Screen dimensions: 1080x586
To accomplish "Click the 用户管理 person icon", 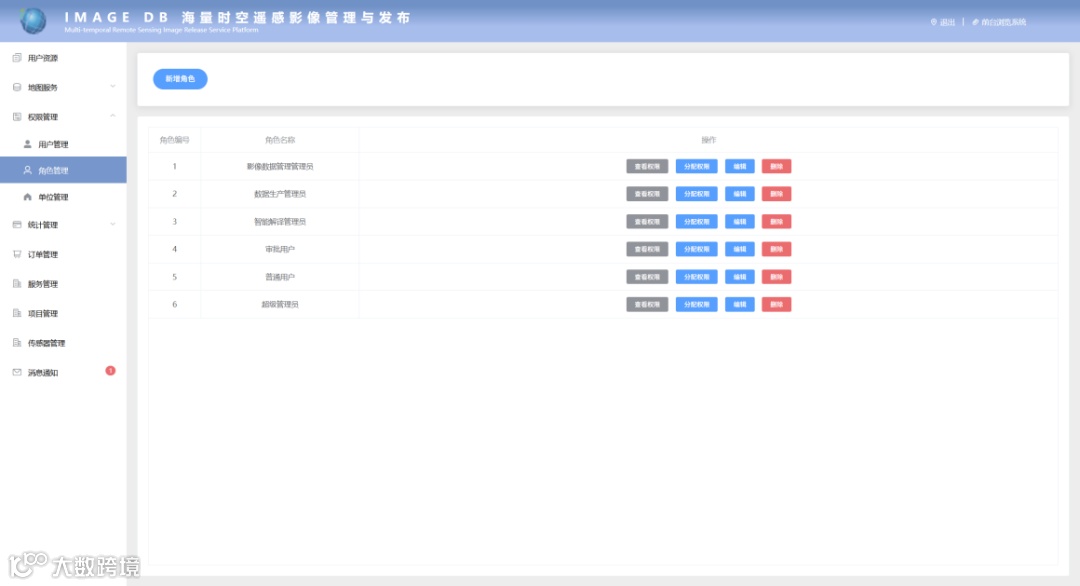I will coord(28,145).
